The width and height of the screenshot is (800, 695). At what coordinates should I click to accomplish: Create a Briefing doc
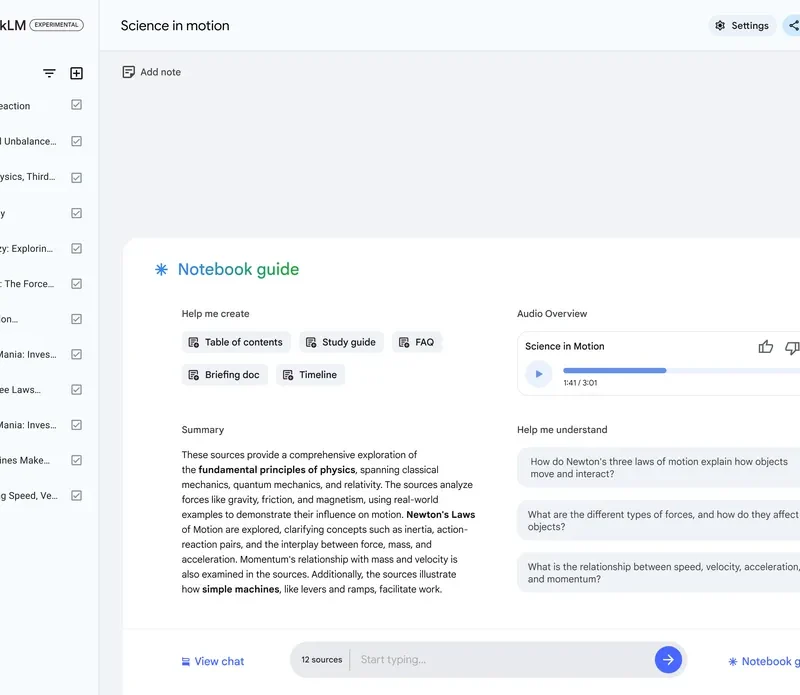coord(224,375)
